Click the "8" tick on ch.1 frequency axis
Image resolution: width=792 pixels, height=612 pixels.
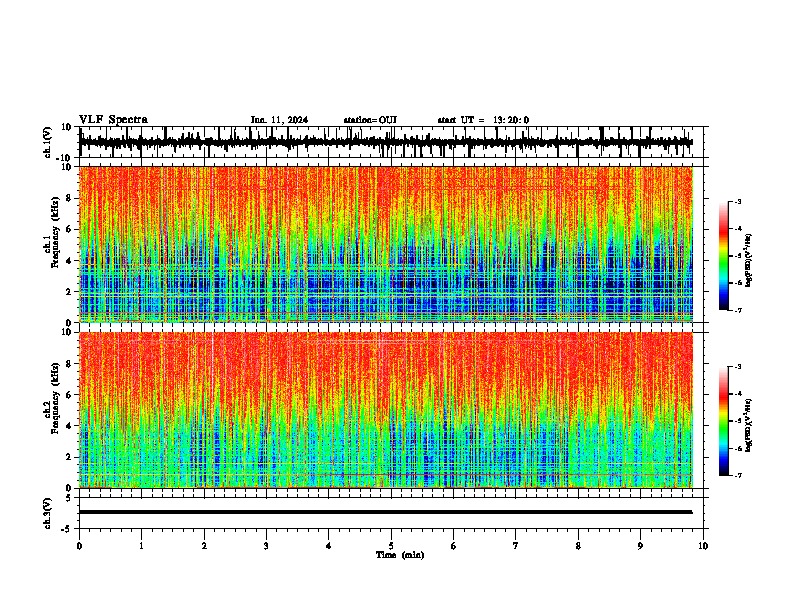tap(70, 198)
